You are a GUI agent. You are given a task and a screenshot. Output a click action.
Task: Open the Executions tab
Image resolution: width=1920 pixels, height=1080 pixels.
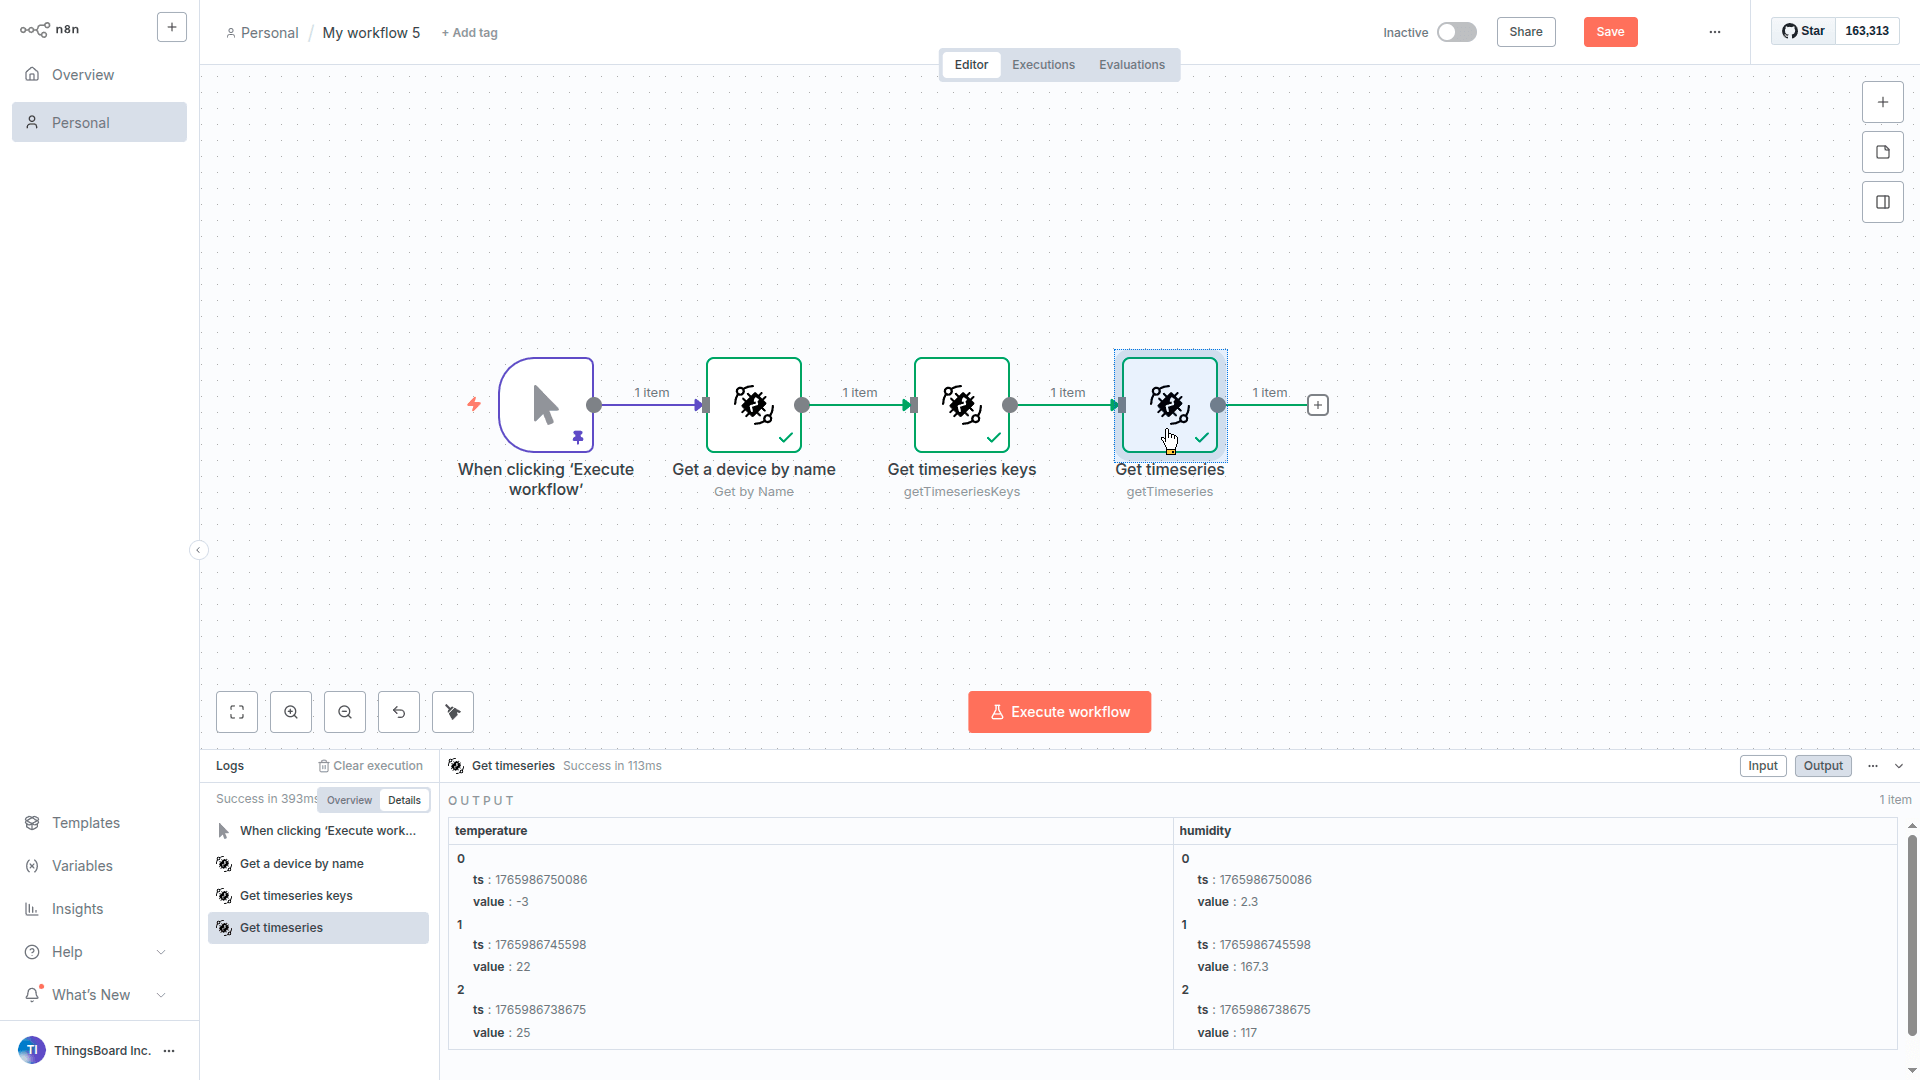(x=1043, y=65)
